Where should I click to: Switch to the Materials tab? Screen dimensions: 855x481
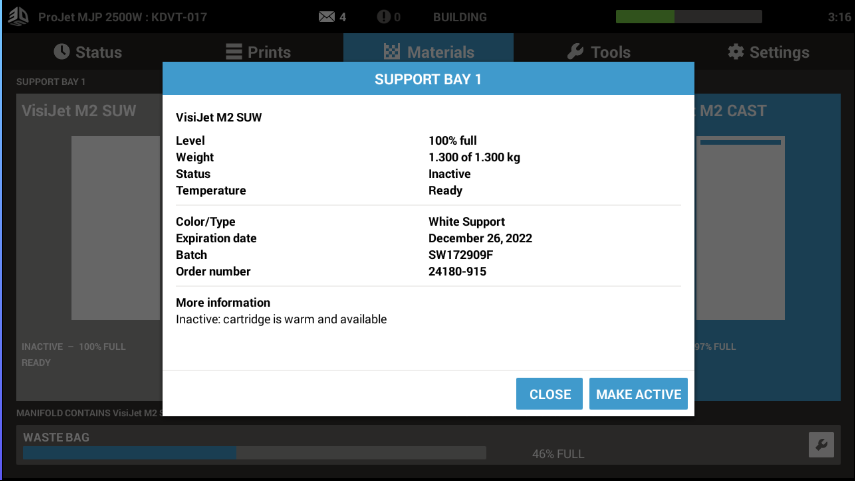(428, 52)
